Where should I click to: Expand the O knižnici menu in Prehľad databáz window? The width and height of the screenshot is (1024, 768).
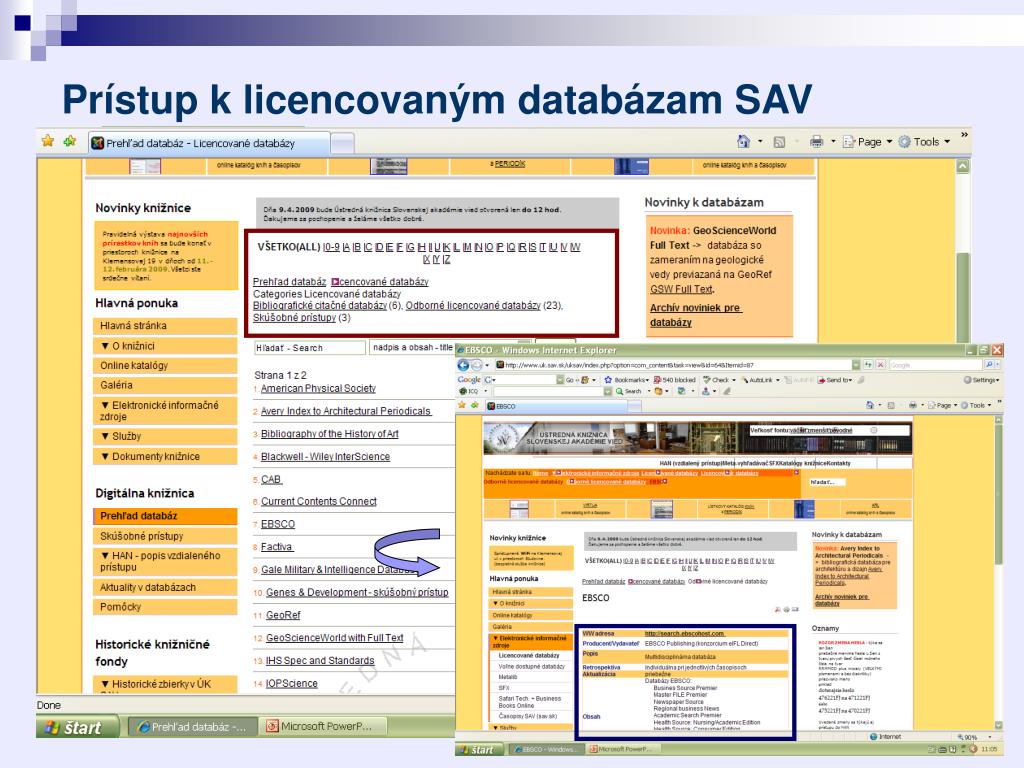click(165, 345)
